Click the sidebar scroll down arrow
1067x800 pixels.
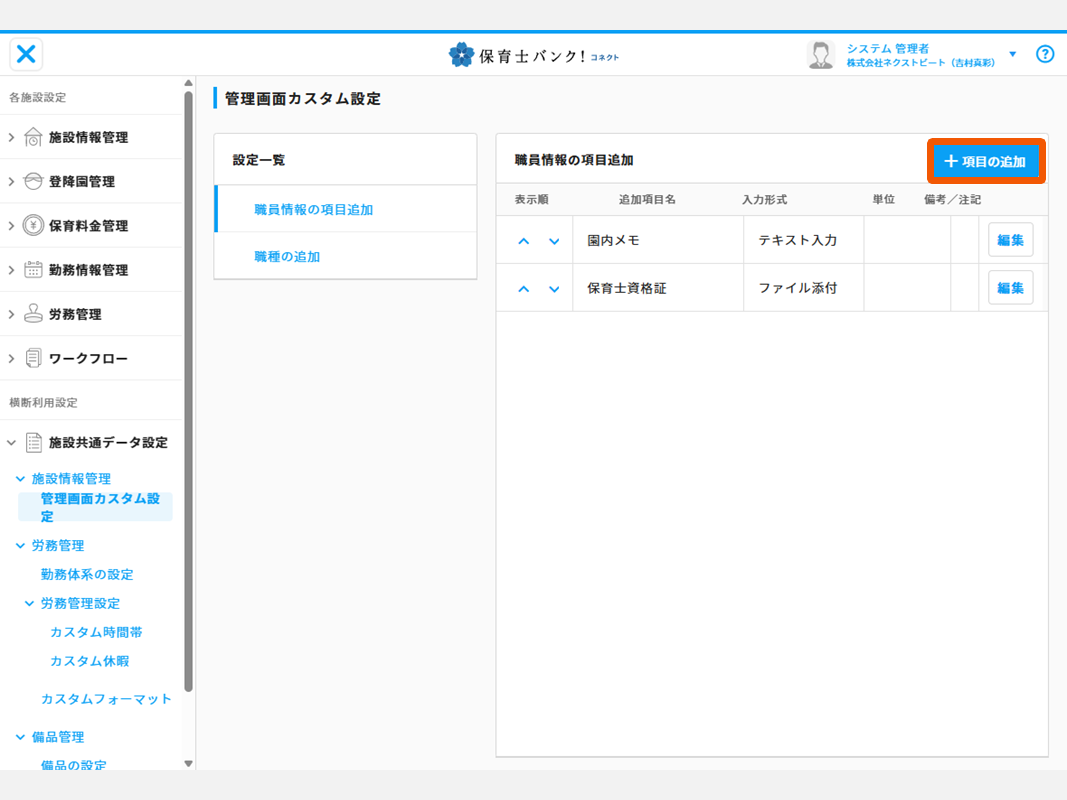click(188, 764)
